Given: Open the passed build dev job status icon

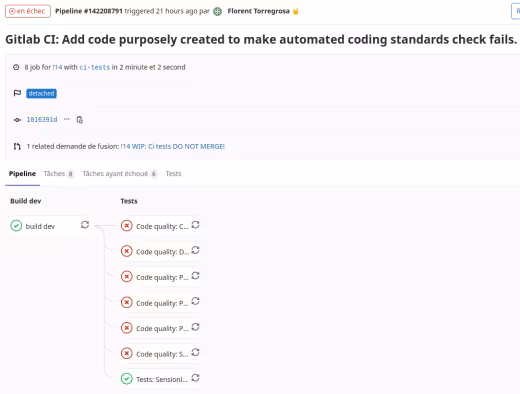Looking at the screenshot, I should [x=16, y=226].
